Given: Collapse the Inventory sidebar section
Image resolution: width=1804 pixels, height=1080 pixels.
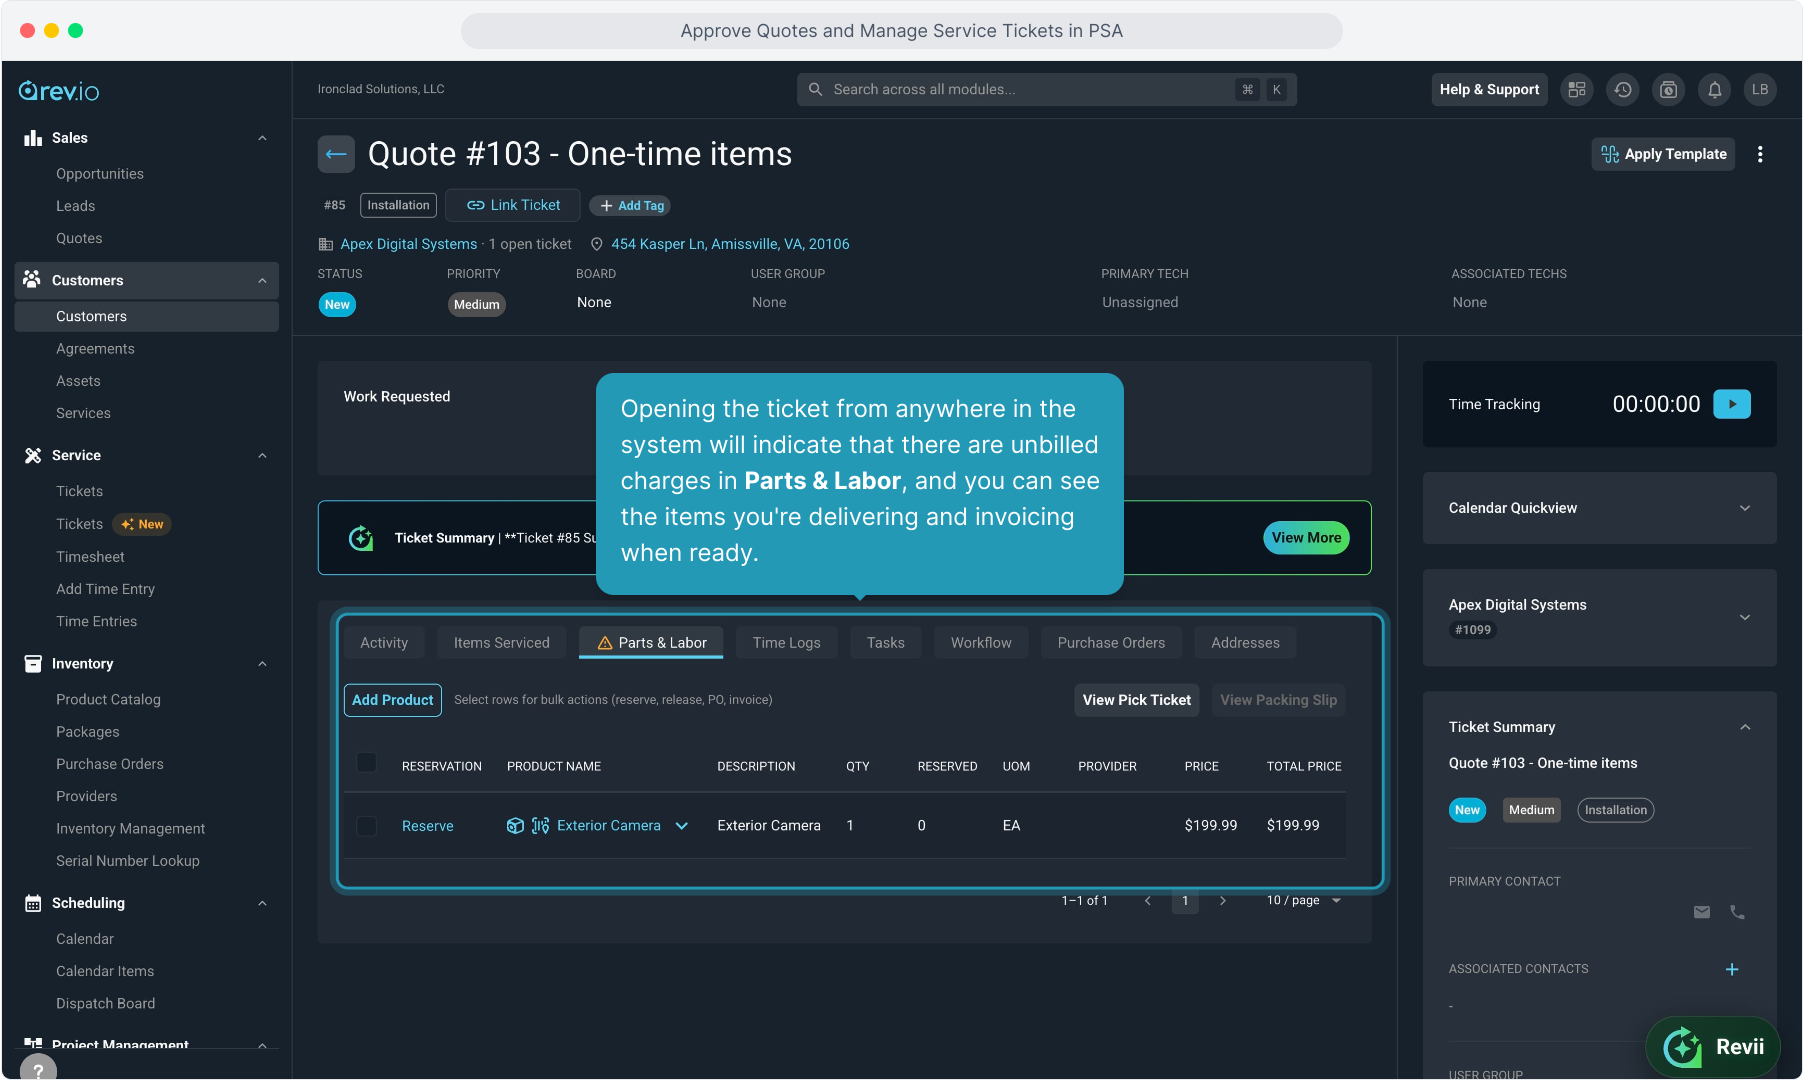Looking at the screenshot, I should [262, 663].
